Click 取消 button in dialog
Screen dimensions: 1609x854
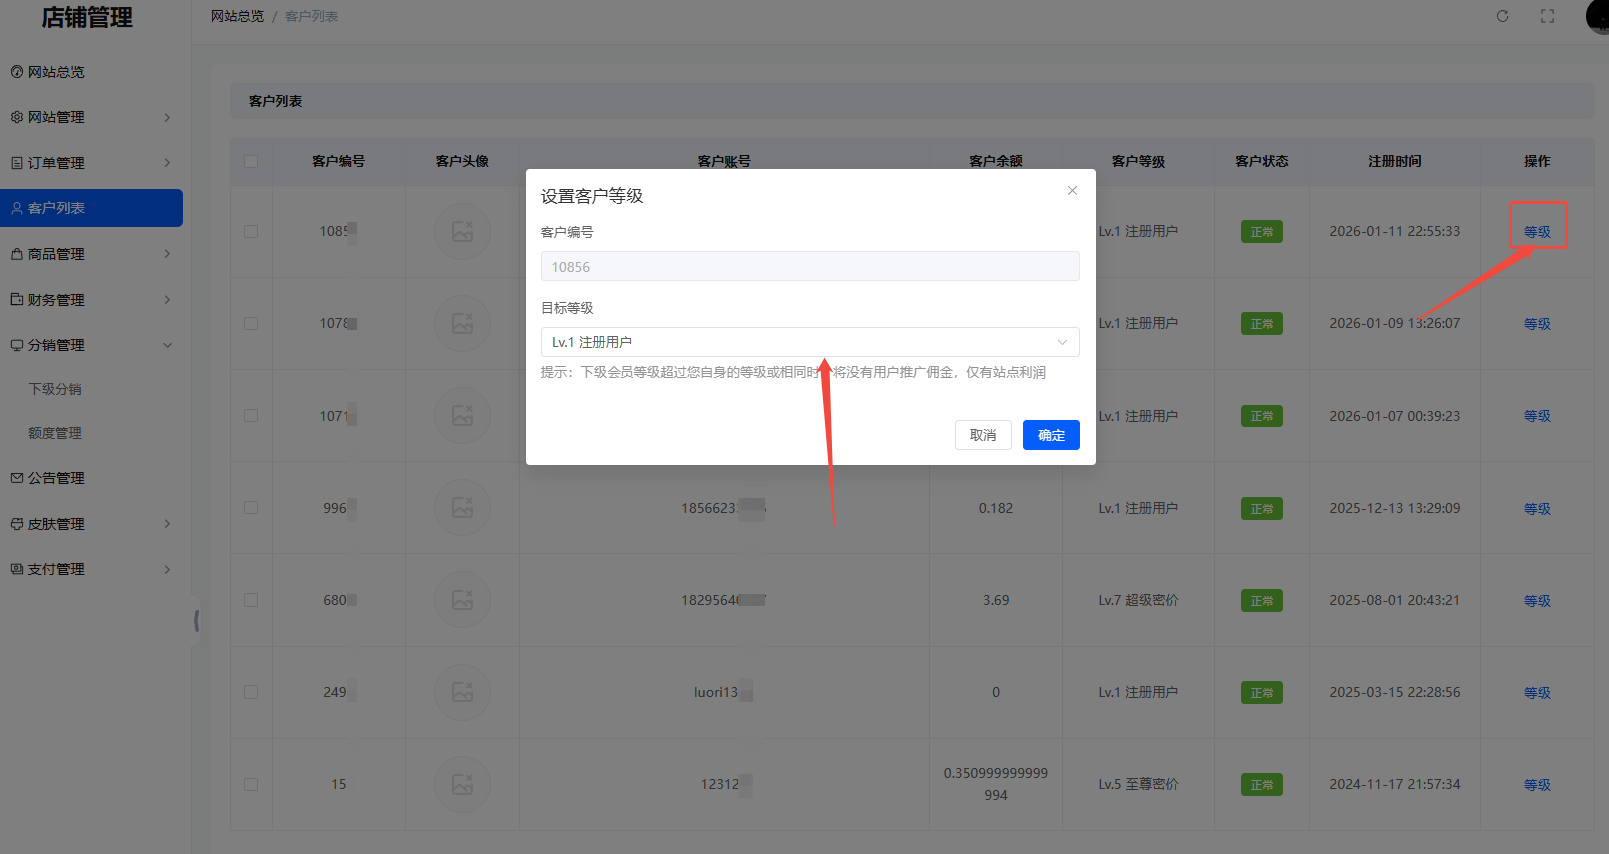click(x=983, y=435)
